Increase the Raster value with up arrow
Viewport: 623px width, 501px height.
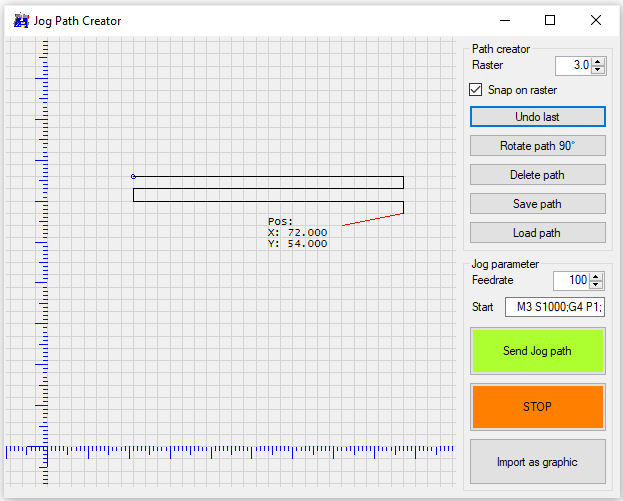tap(598, 61)
